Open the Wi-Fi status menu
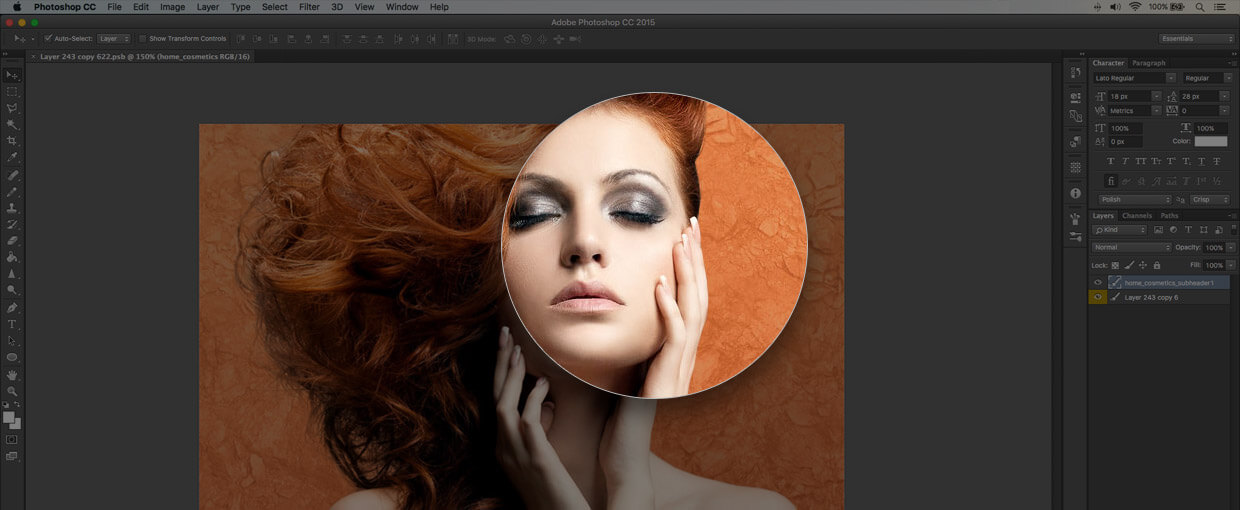 click(x=1135, y=7)
